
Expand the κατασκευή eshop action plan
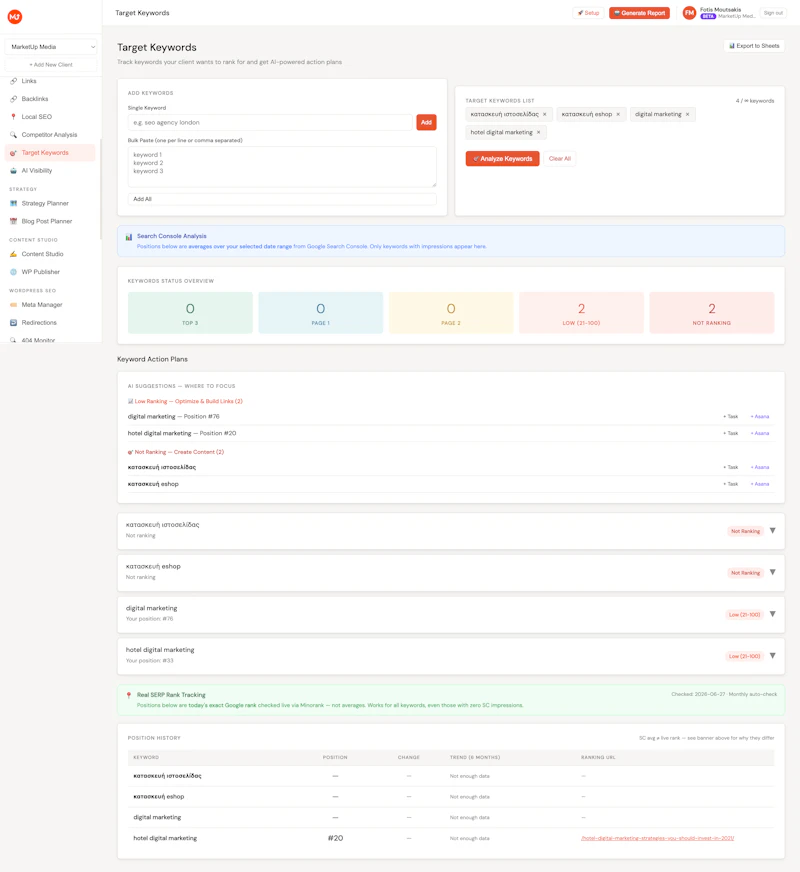click(773, 572)
